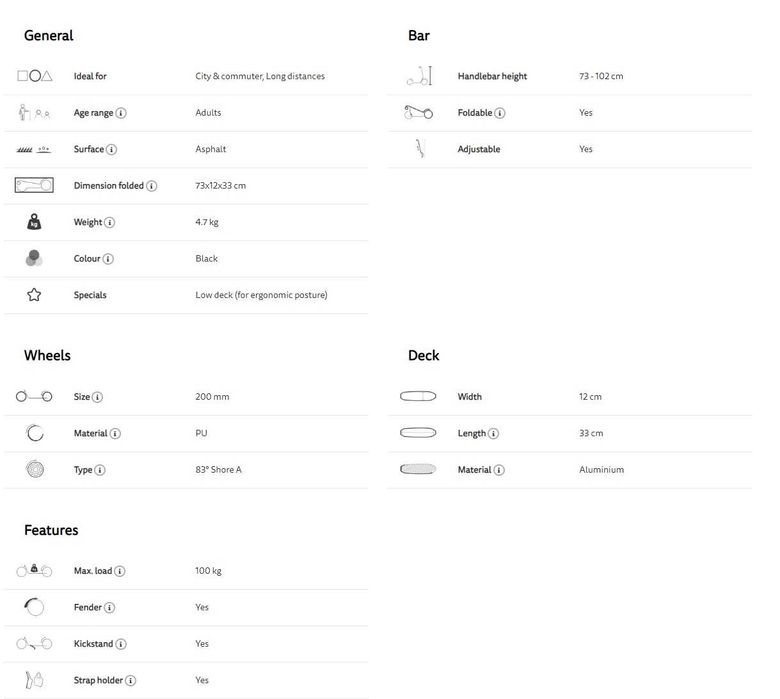Image resolution: width=780 pixels, height=699 pixels.
Task: Click info icon next to Dimension folded
Action: point(152,186)
